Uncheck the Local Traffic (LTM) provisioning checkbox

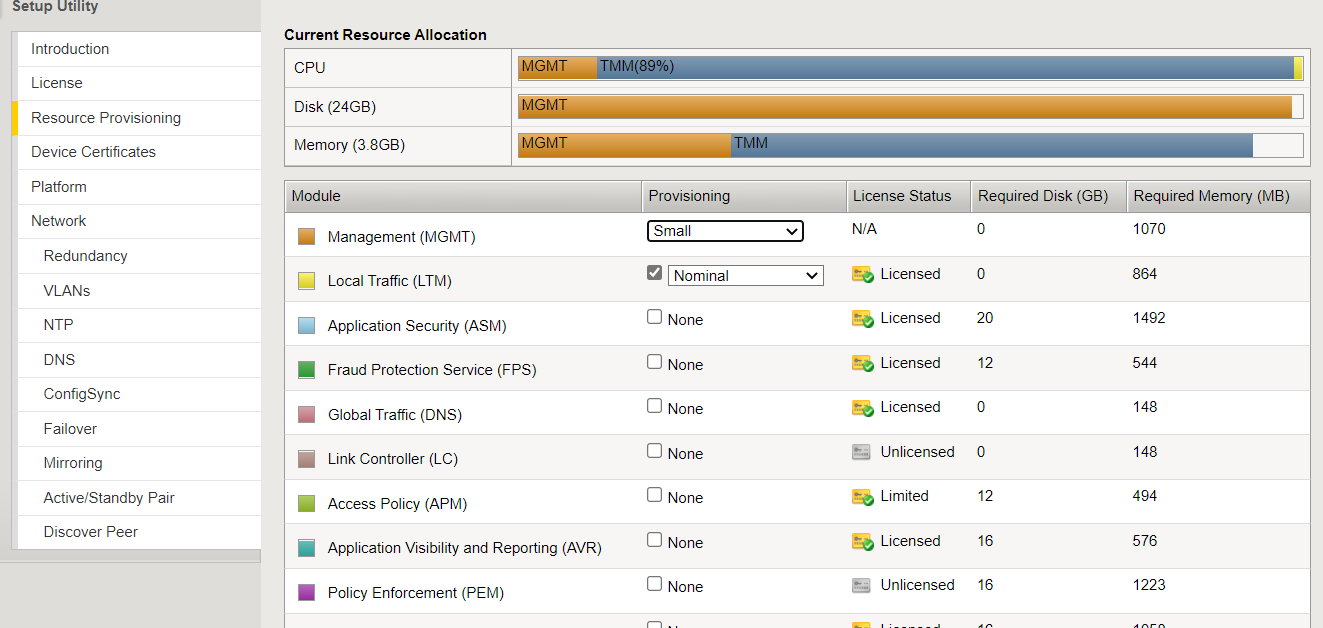654,272
